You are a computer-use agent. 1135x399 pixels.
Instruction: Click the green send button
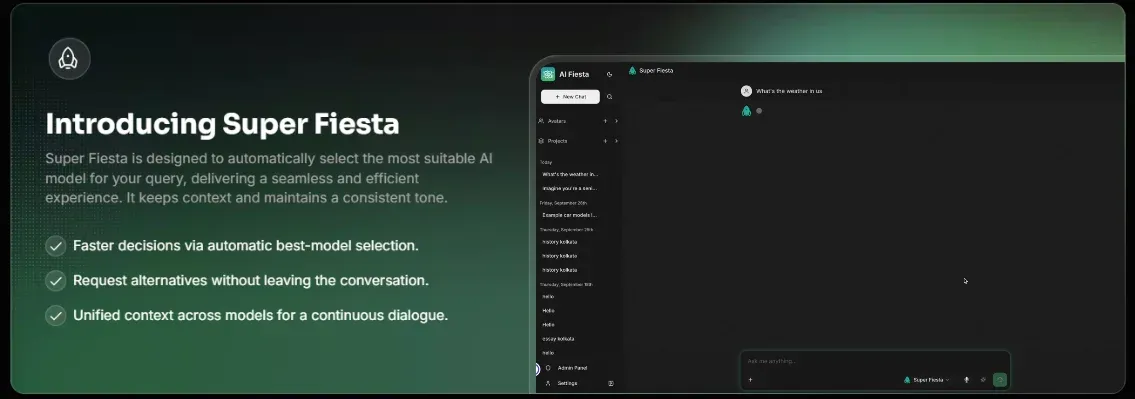1000,379
